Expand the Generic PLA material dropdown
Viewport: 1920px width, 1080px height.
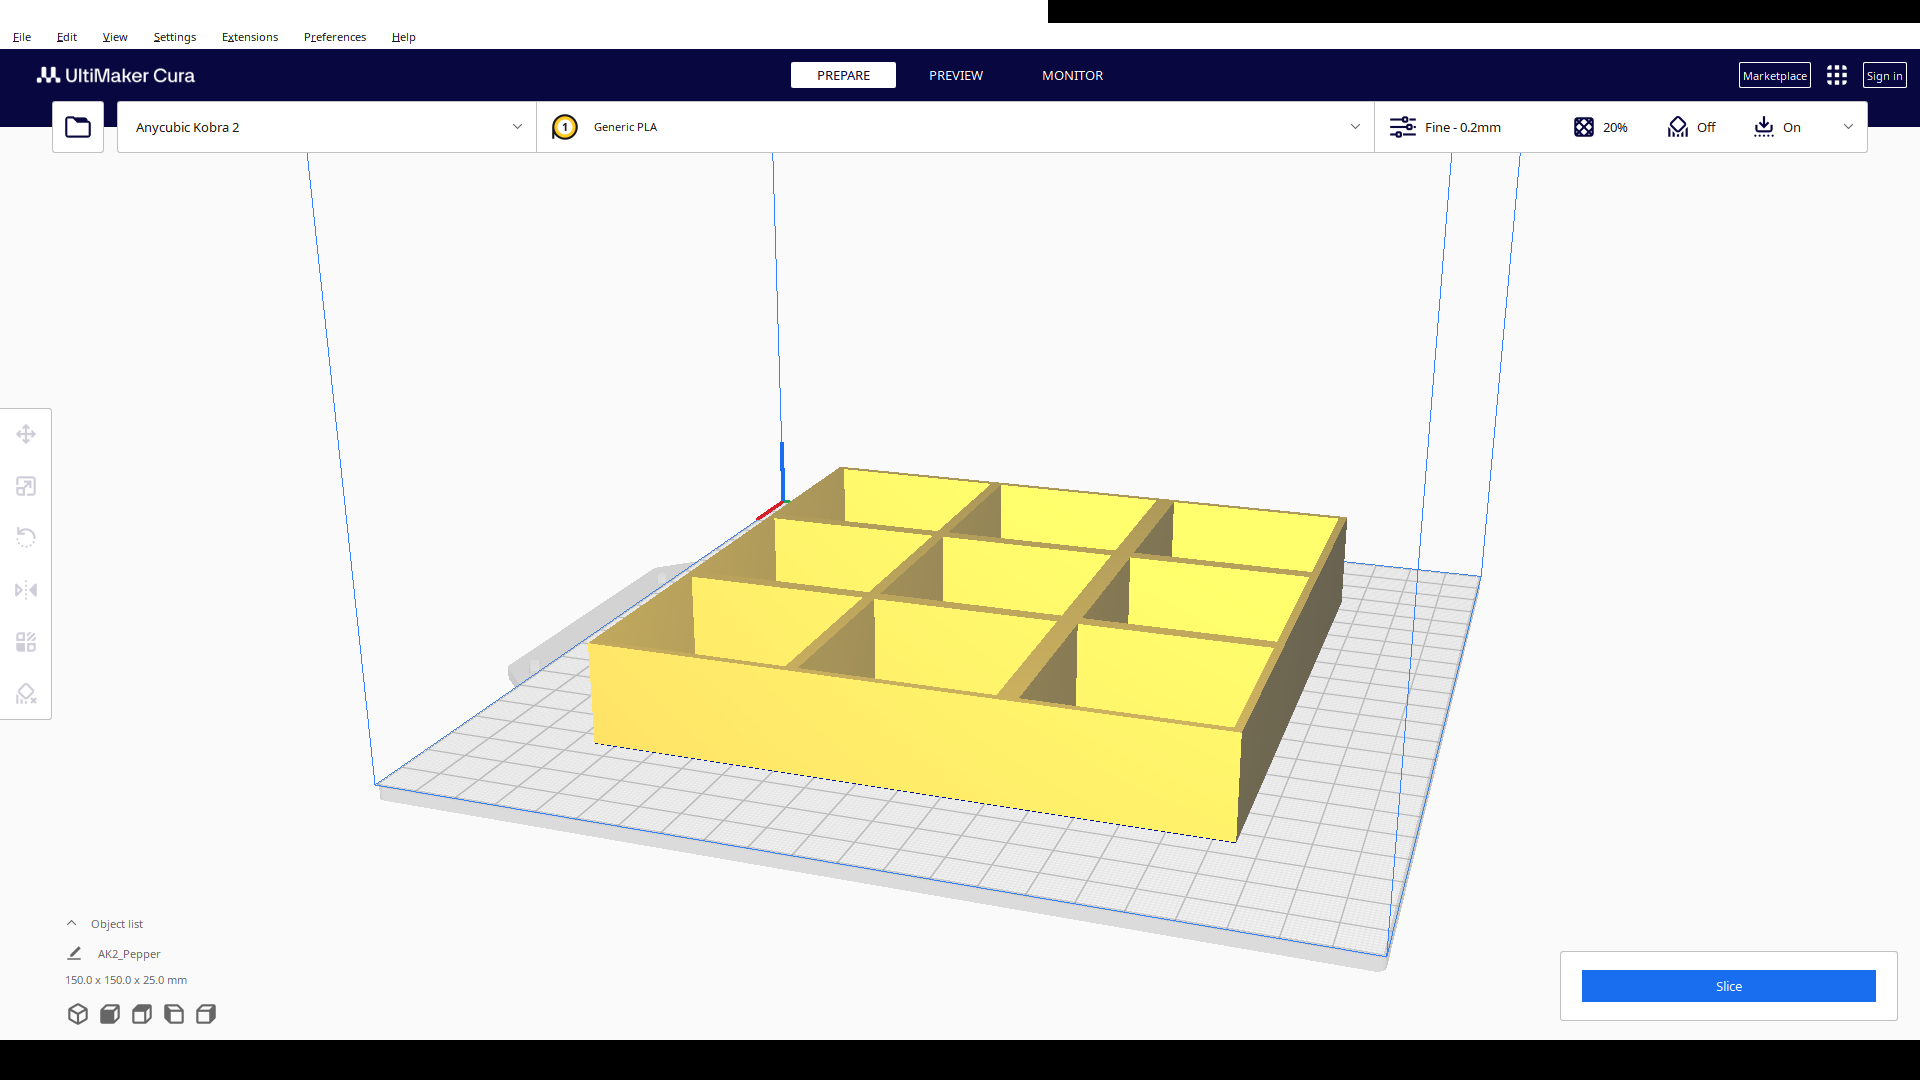click(955, 127)
